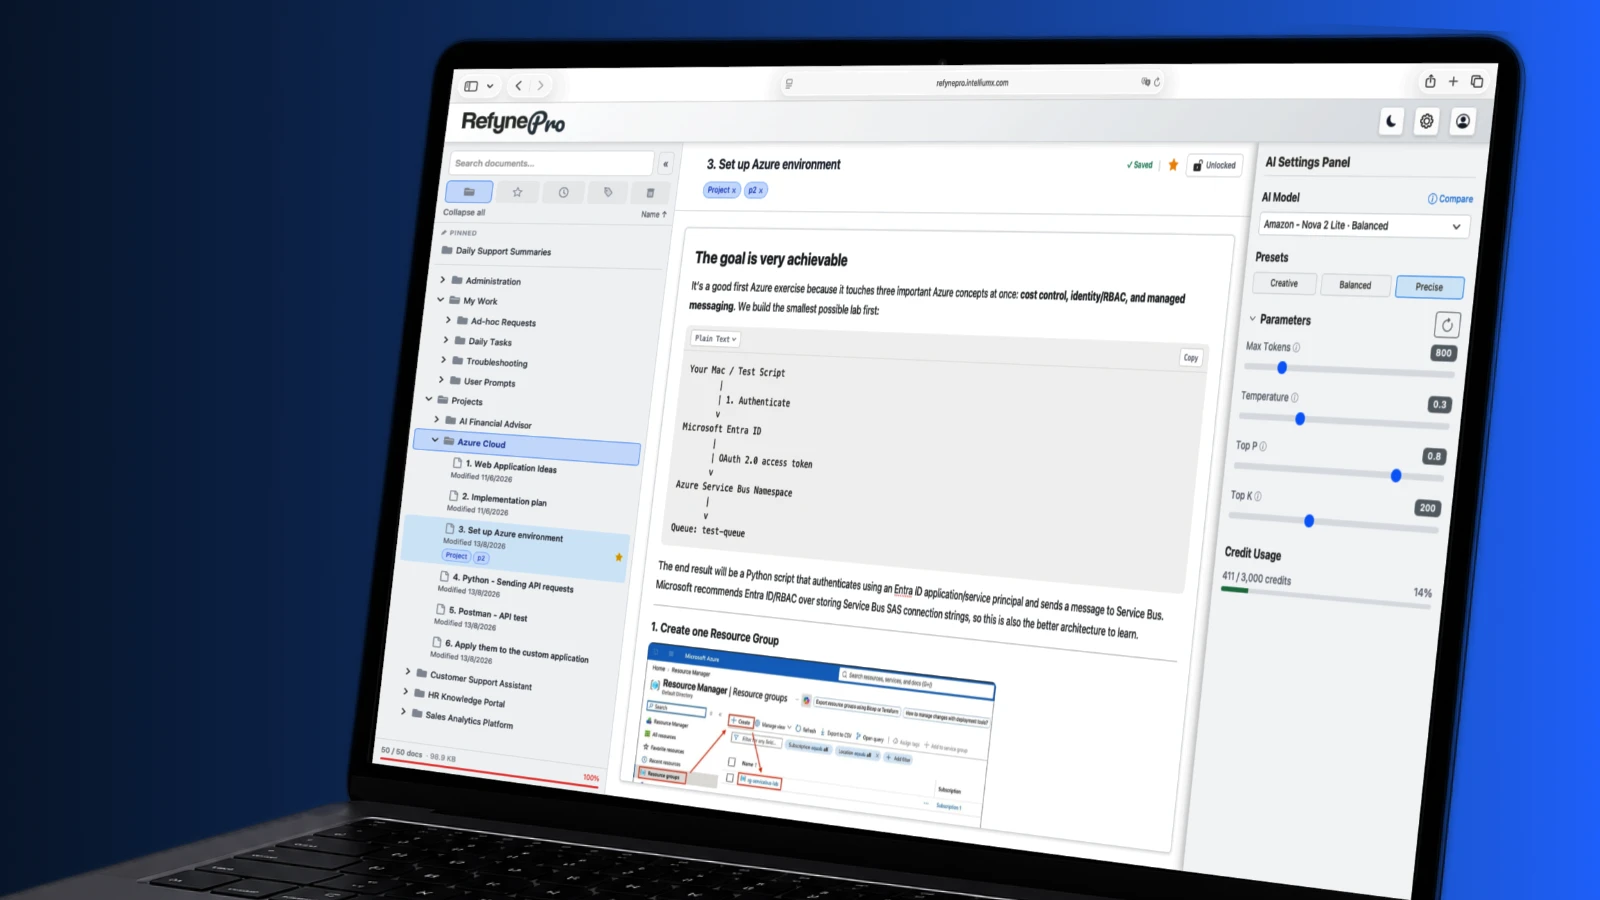The width and height of the screenshot is (1600, 900).
Task: Remove the Project tag chip
Action: [x=734, y=190]
